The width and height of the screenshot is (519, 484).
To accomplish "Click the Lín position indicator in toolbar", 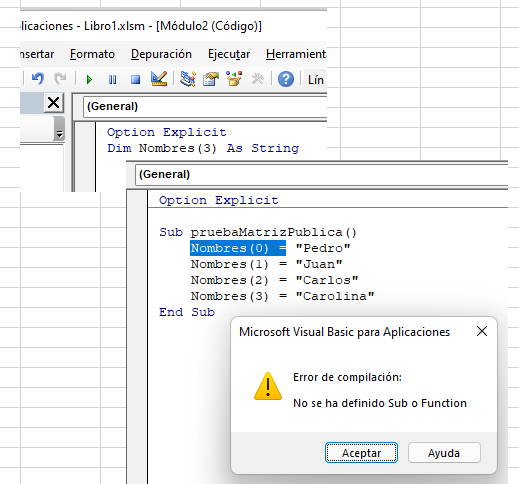I will coord(316,80).
